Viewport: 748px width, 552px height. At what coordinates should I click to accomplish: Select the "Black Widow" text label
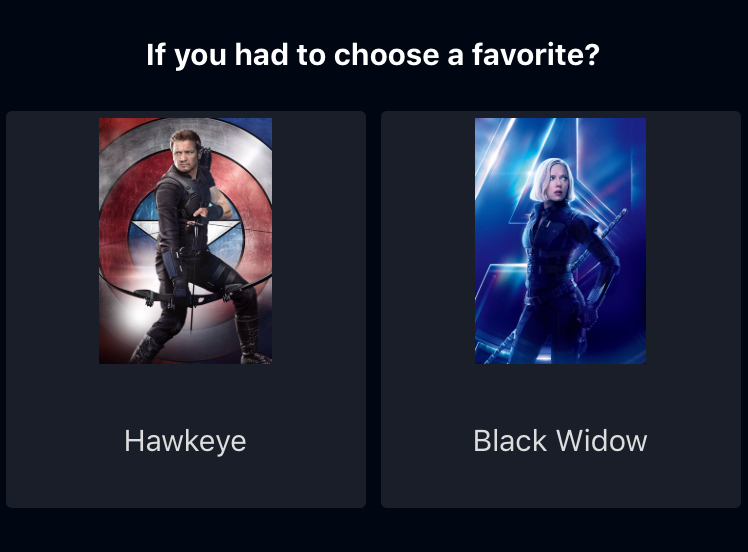561,440
